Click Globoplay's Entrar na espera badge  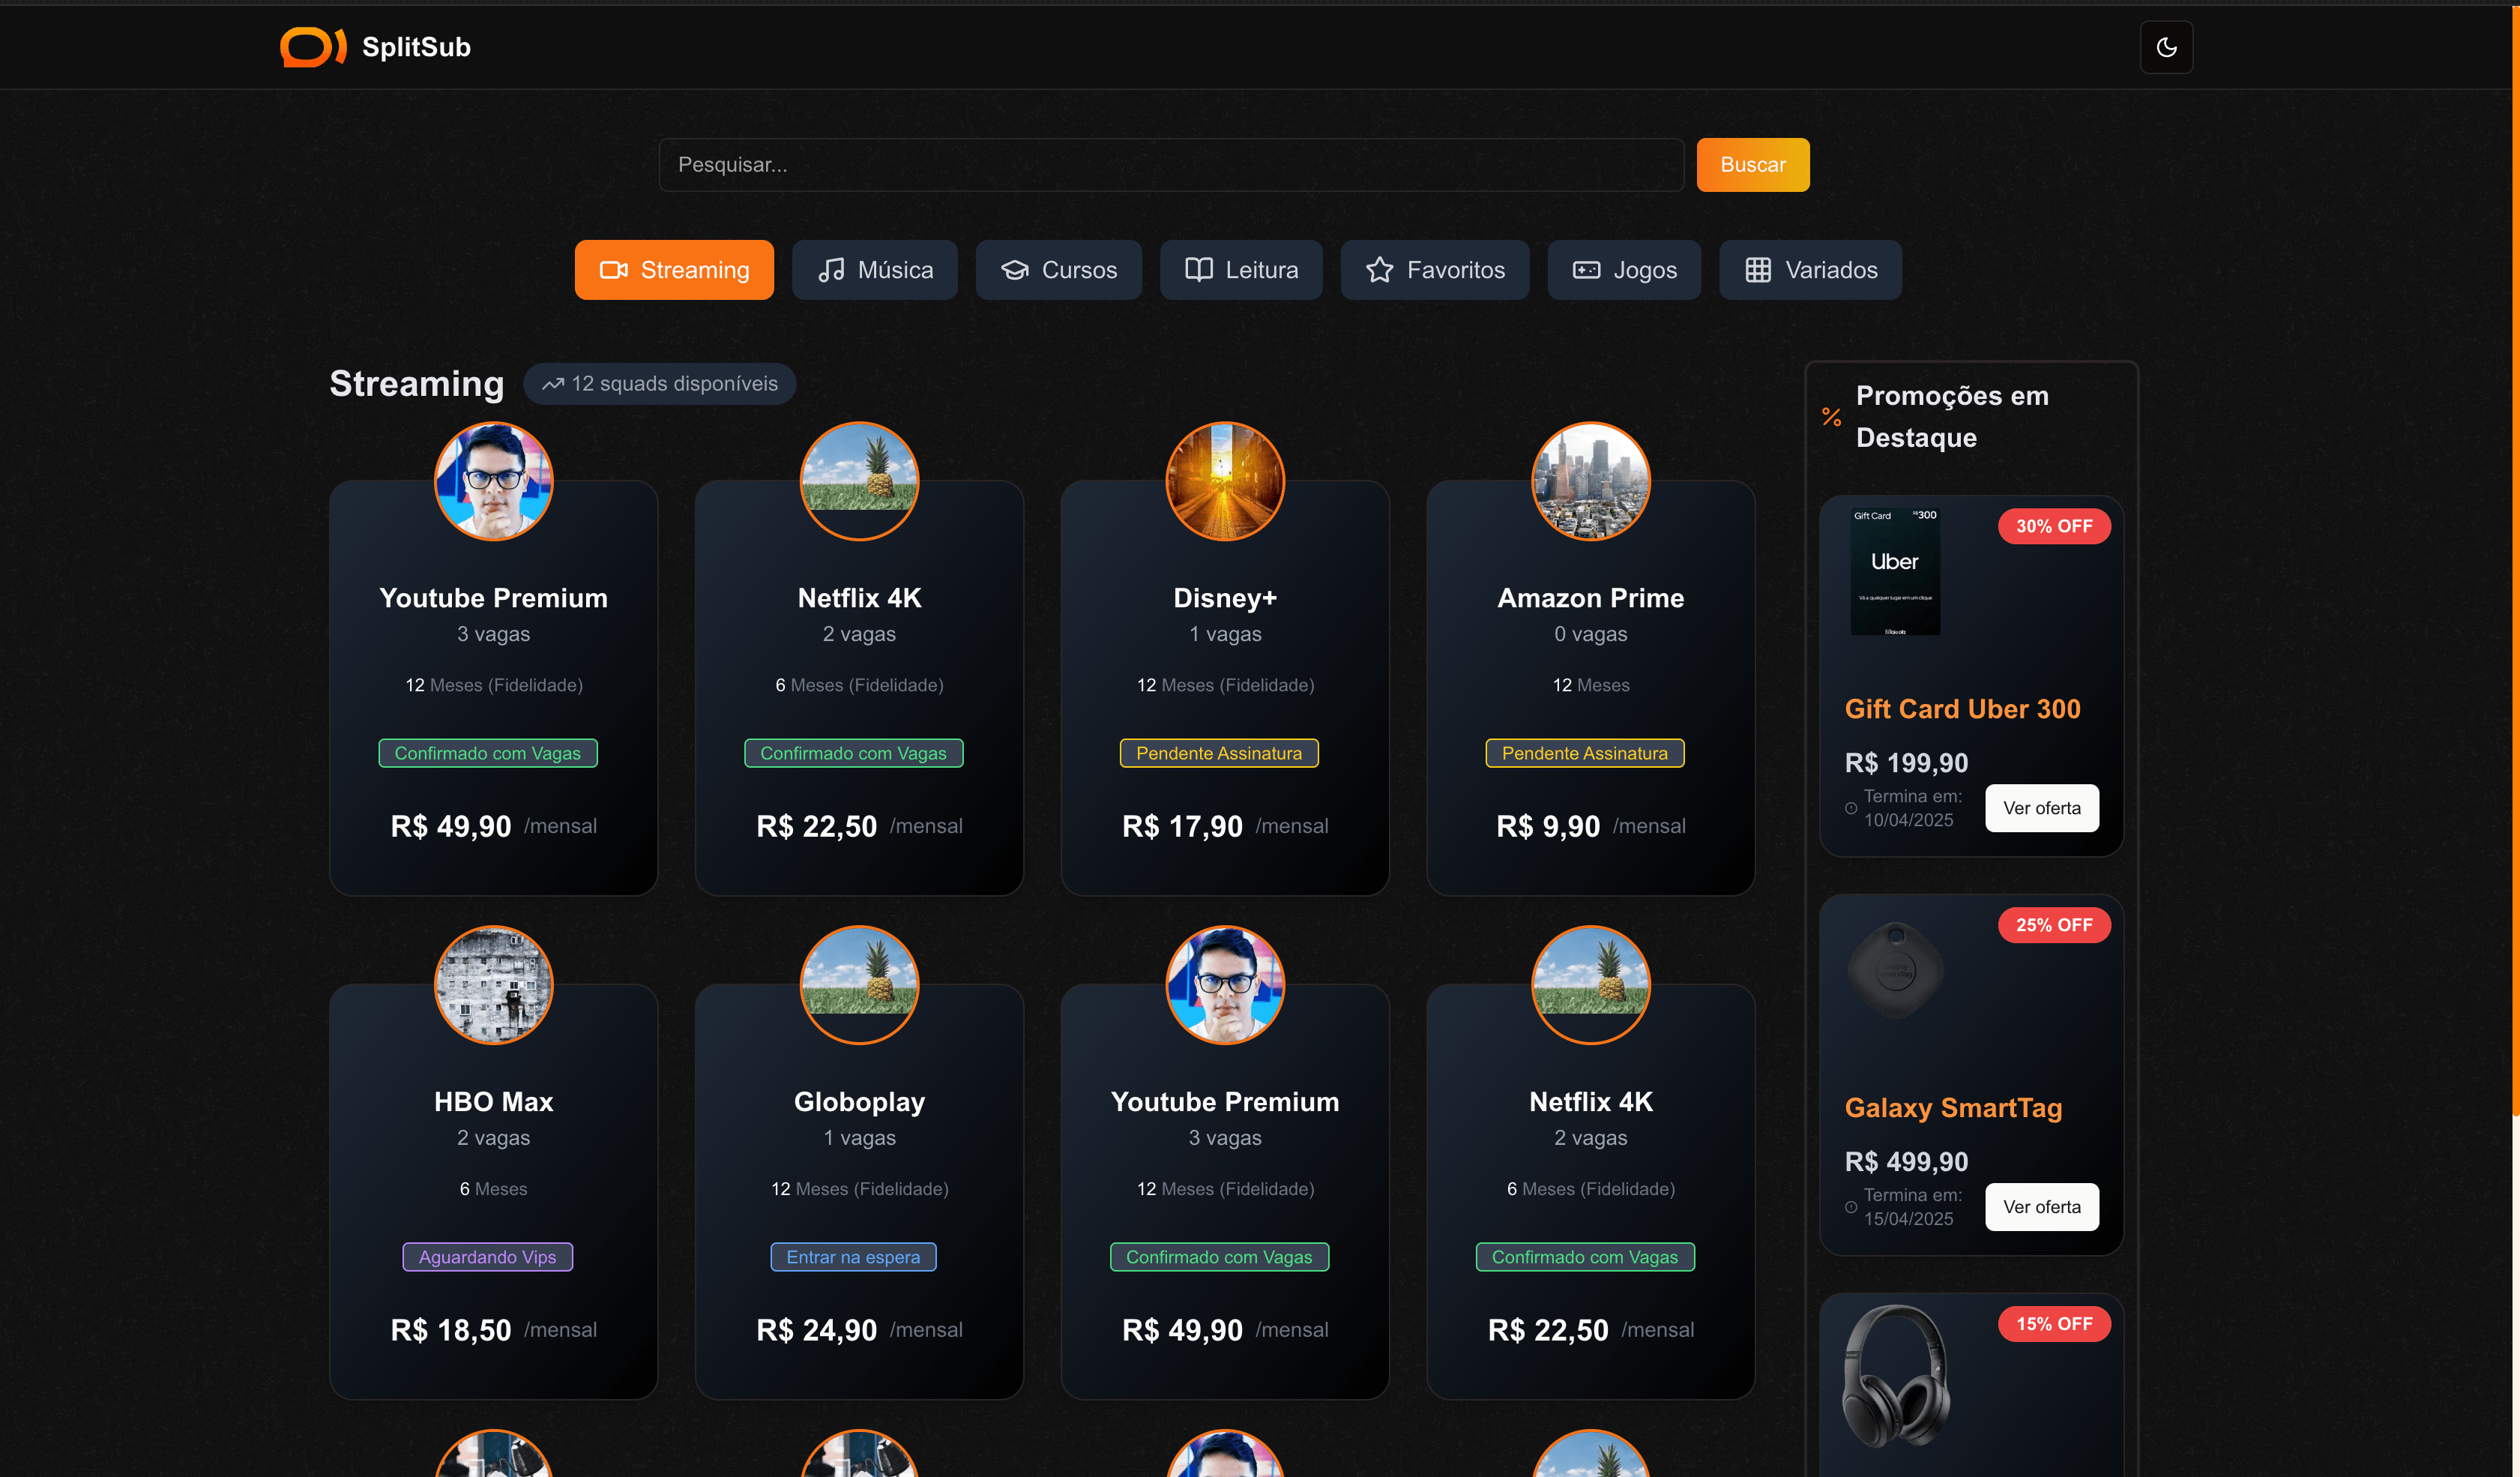(852, 1257)
